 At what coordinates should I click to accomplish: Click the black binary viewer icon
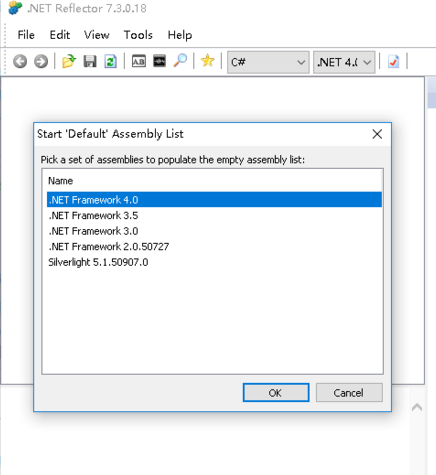pos(159,61)
